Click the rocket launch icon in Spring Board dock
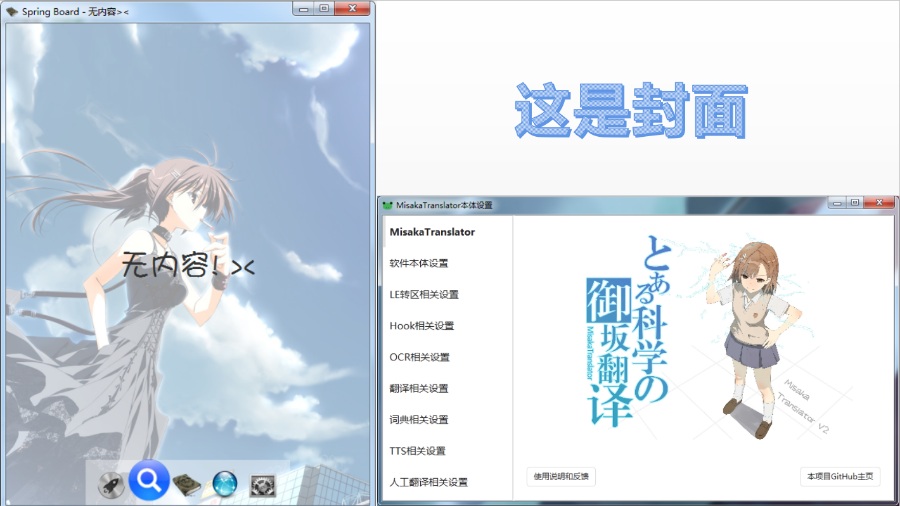 (111, 485)
